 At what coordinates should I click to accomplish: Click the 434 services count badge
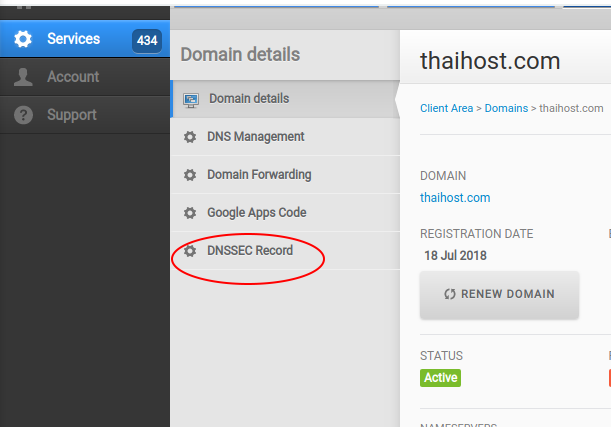point(146,40)
